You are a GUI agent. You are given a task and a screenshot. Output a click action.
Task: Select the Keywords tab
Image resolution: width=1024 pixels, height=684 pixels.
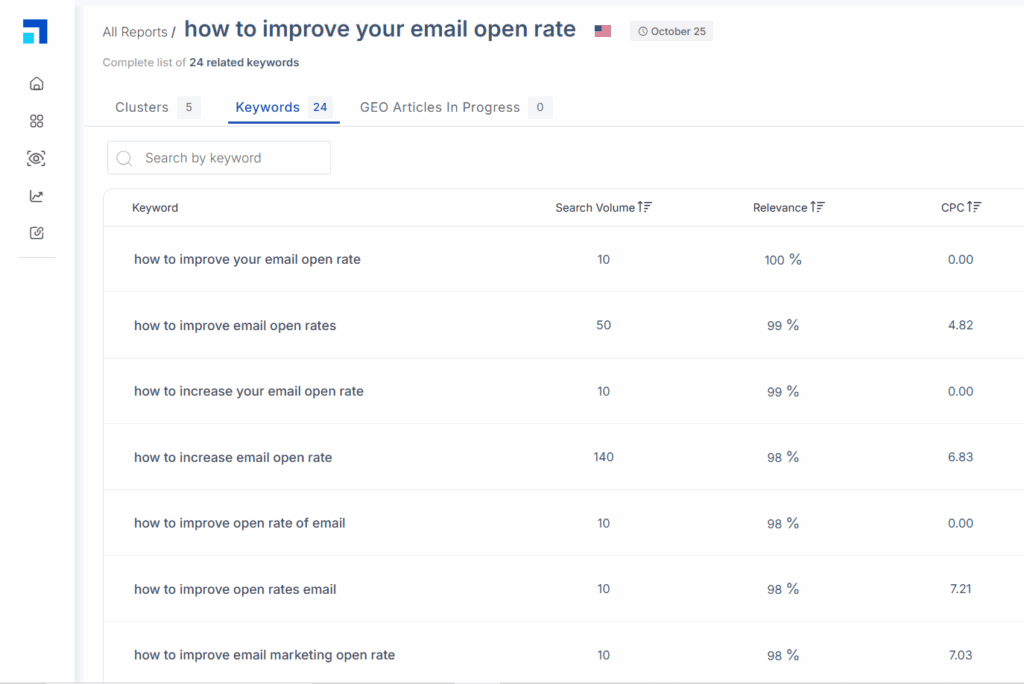[268, 107]
